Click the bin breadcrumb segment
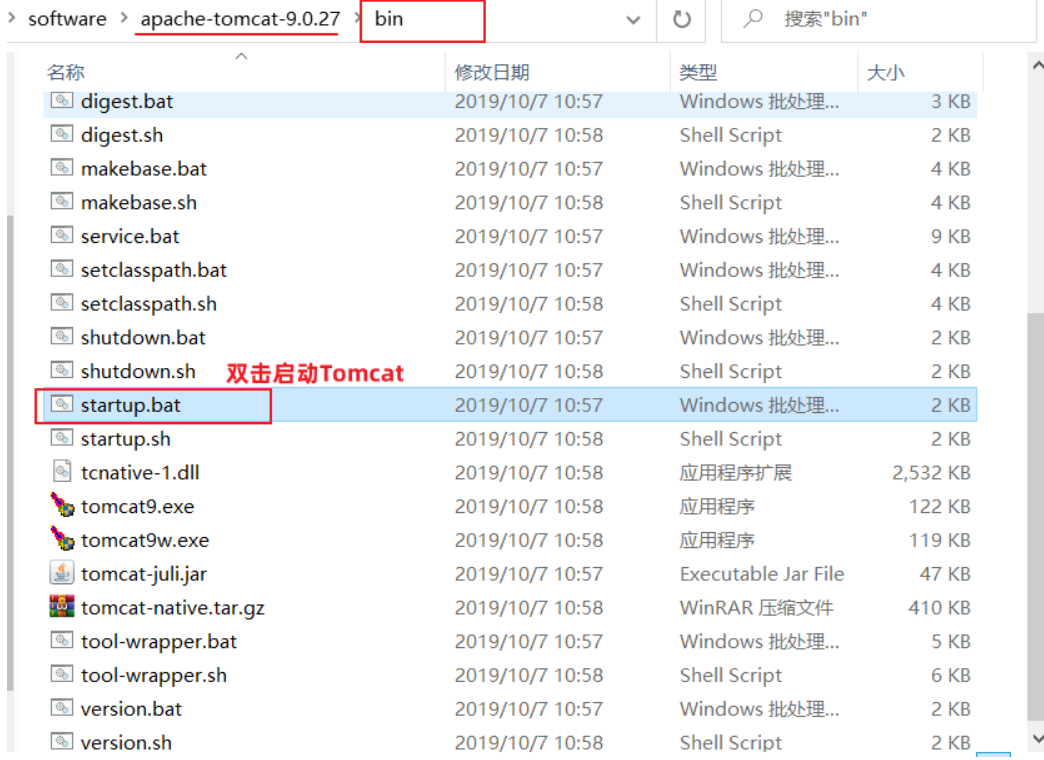Image resolution: width=1044 pixels, height=760 pixels. [x=389, y=19]
